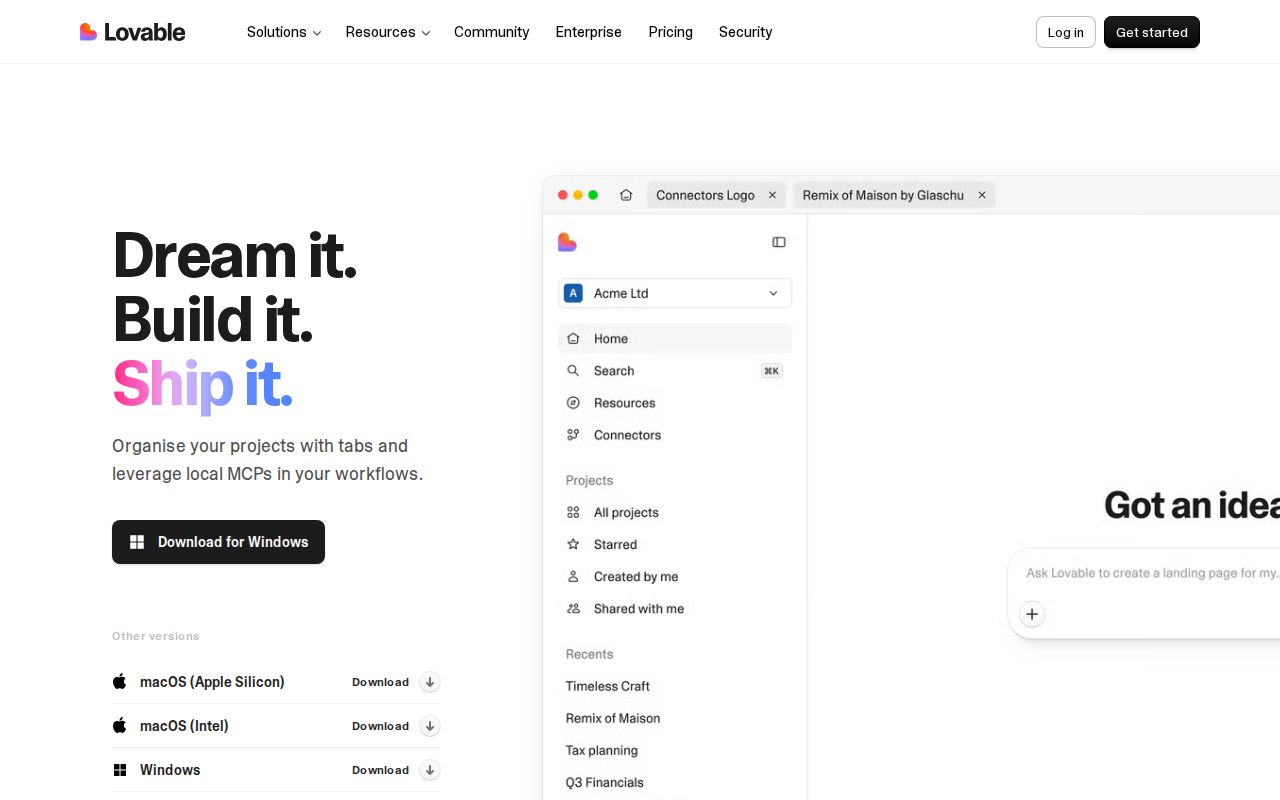1280x800 pixels.
Task: Visit the Security page
Action: click(745, 32)
